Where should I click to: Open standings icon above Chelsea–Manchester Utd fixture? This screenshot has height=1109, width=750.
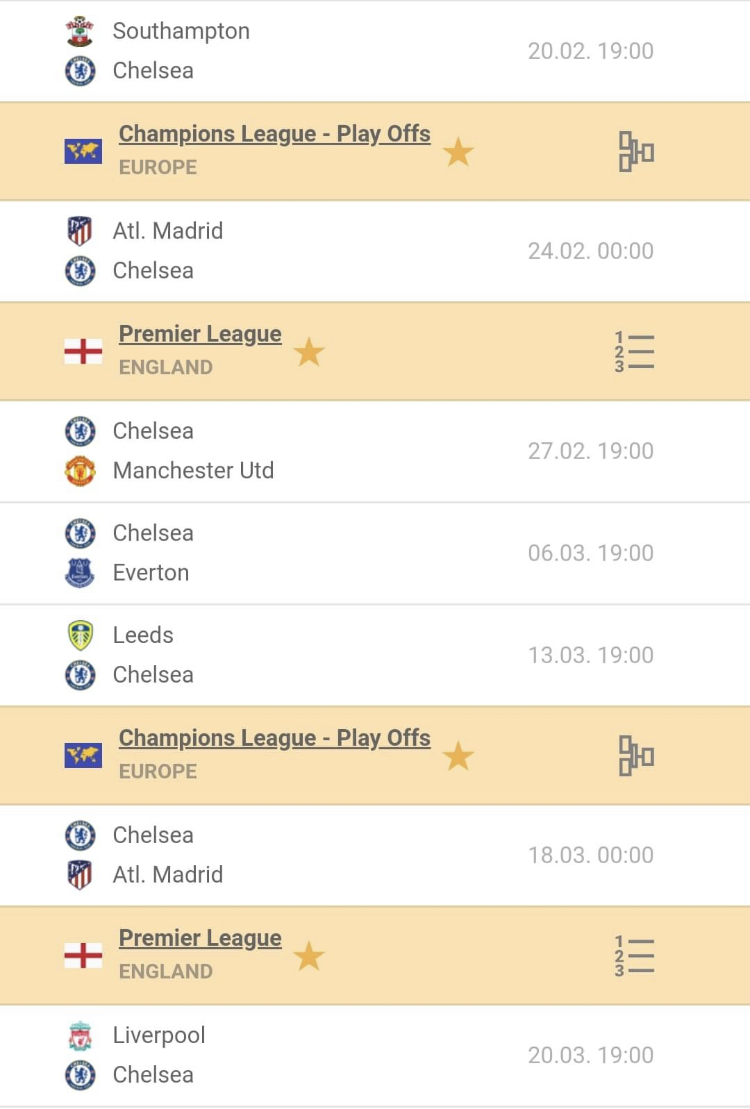point(634,352)
